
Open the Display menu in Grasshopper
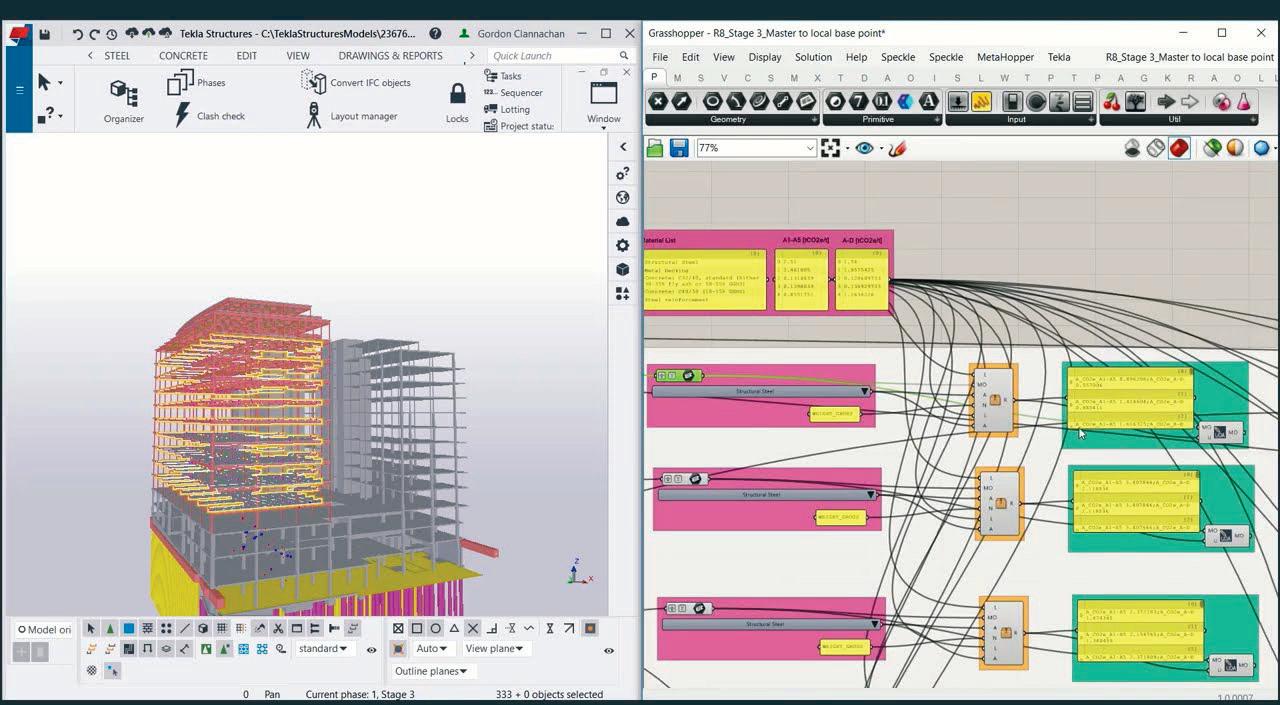765,57
